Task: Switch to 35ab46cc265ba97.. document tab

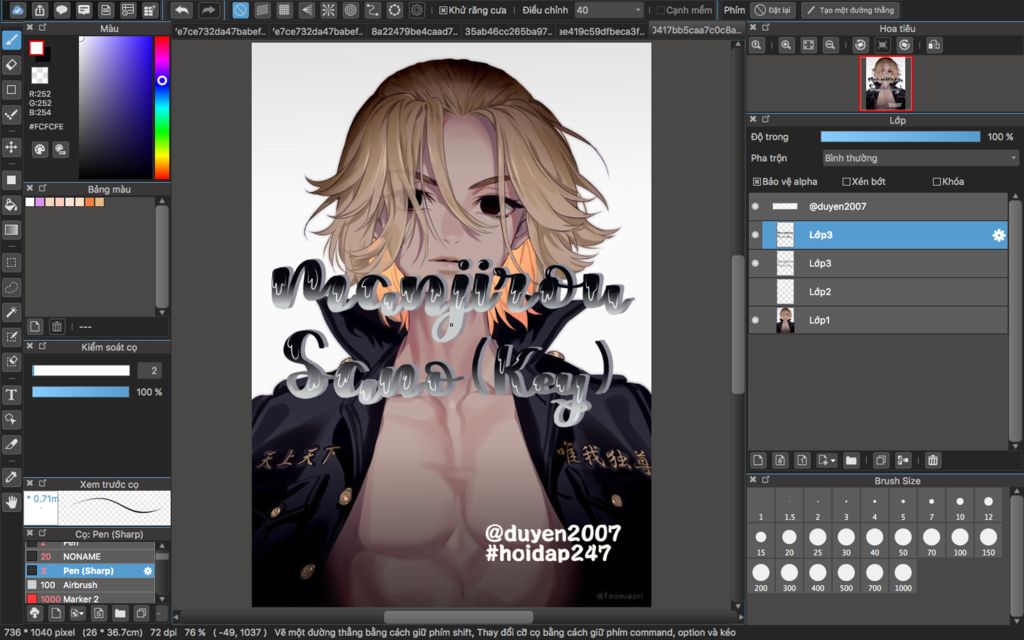Action: coord(509,31)
